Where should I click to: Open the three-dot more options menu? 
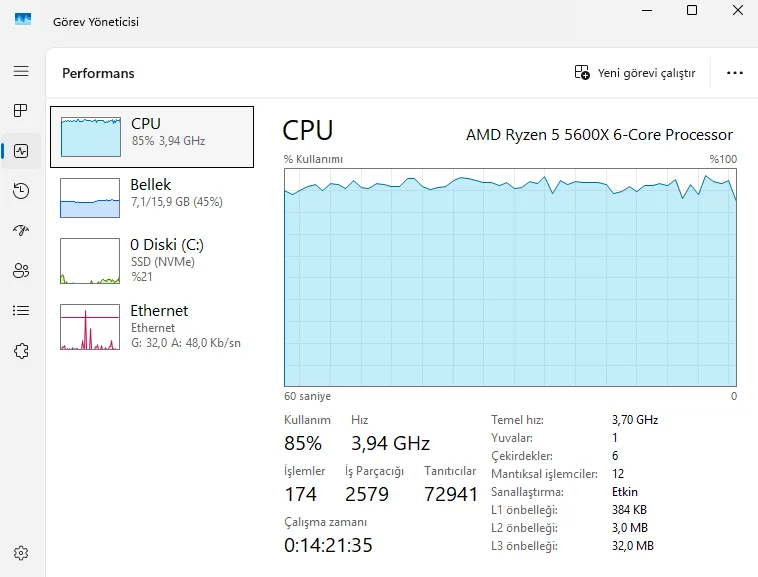tap(734, 73)
